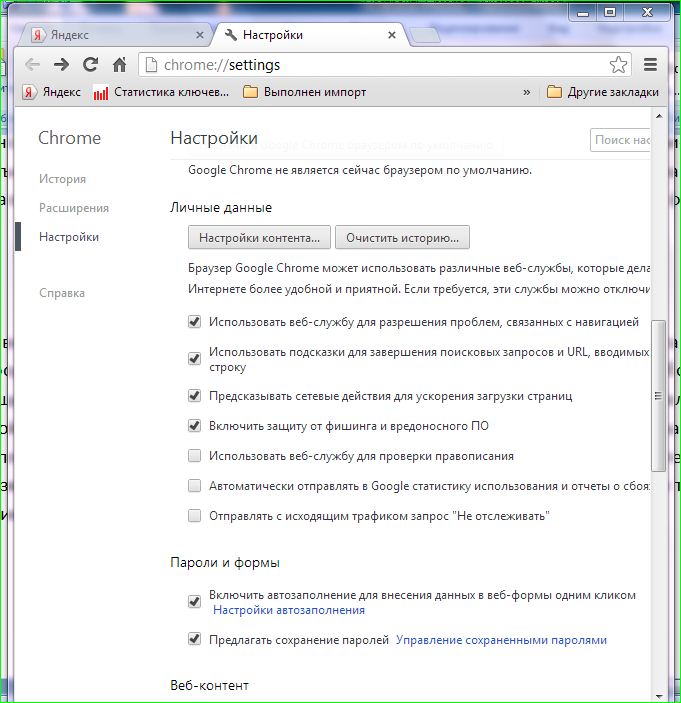Open Расширения in the sidebar
The image size is (681, 703).
point(74,208)
